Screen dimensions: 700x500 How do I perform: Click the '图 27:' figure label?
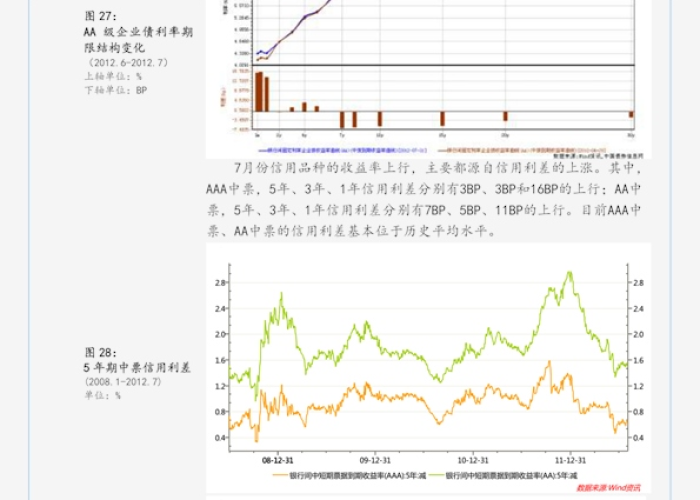[x=100, y=16]
